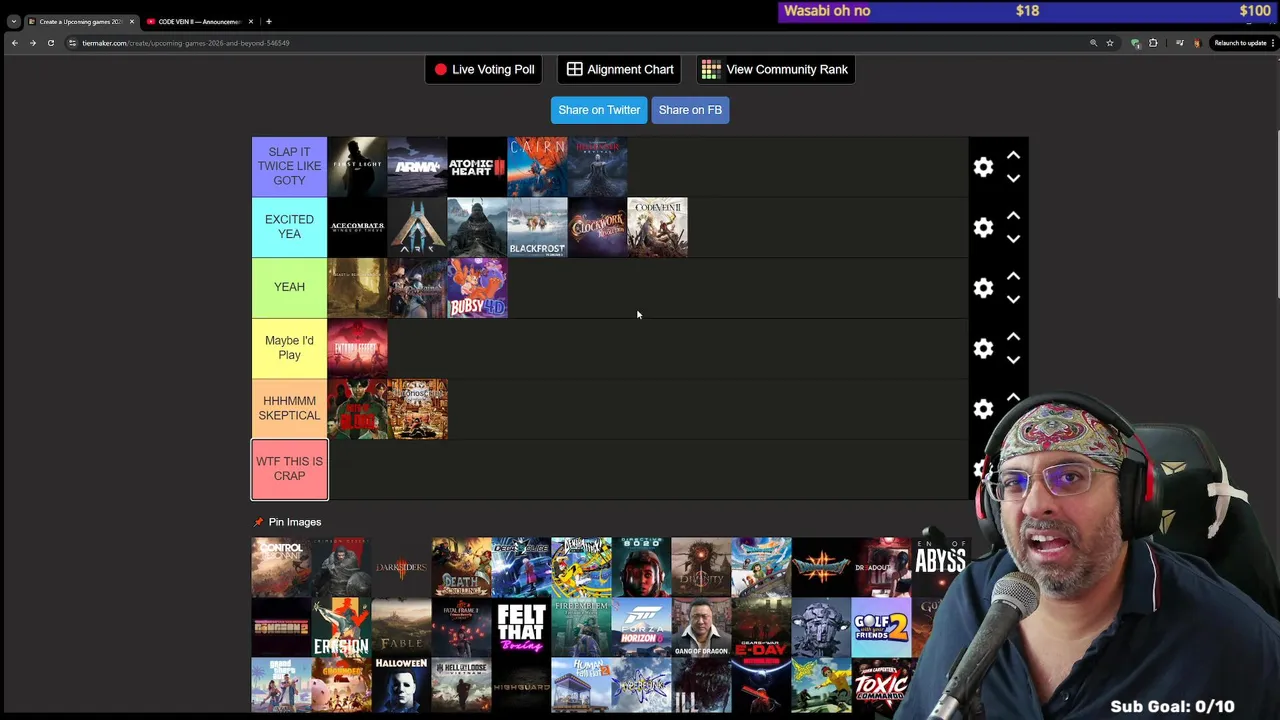
Task: Pick the Death Howl image
Action: 461,567
